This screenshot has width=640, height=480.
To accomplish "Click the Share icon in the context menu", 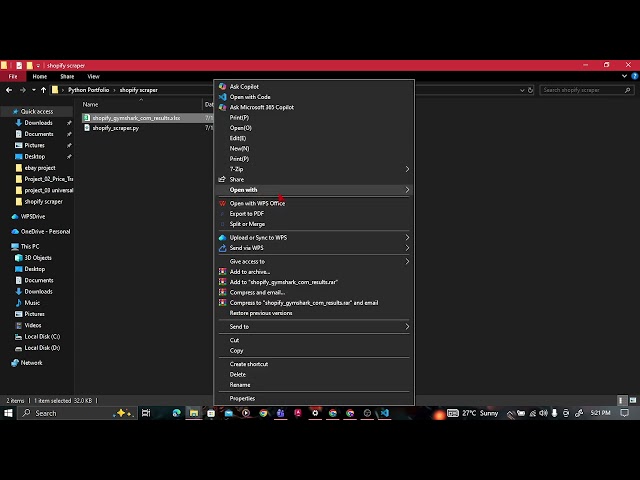I will coord(222,179).
